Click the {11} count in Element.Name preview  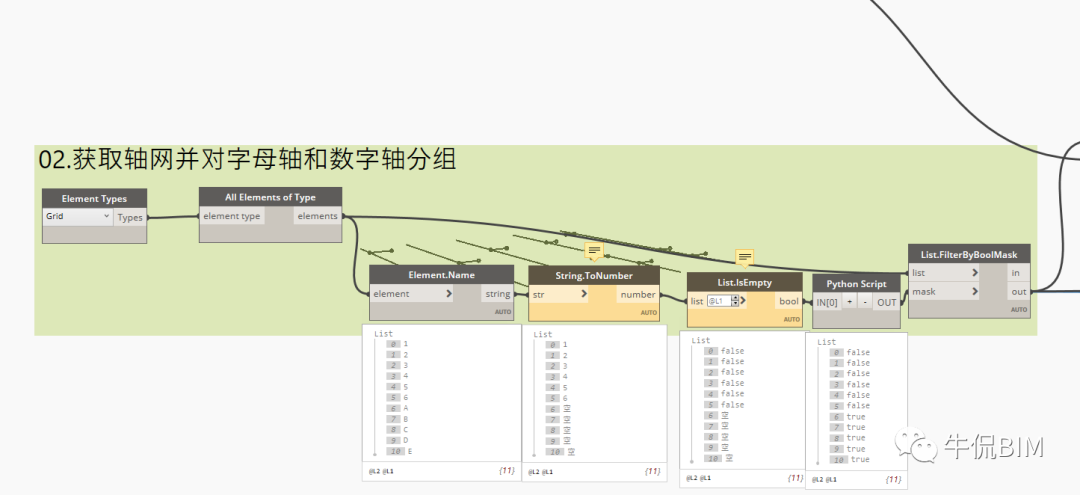506,472
